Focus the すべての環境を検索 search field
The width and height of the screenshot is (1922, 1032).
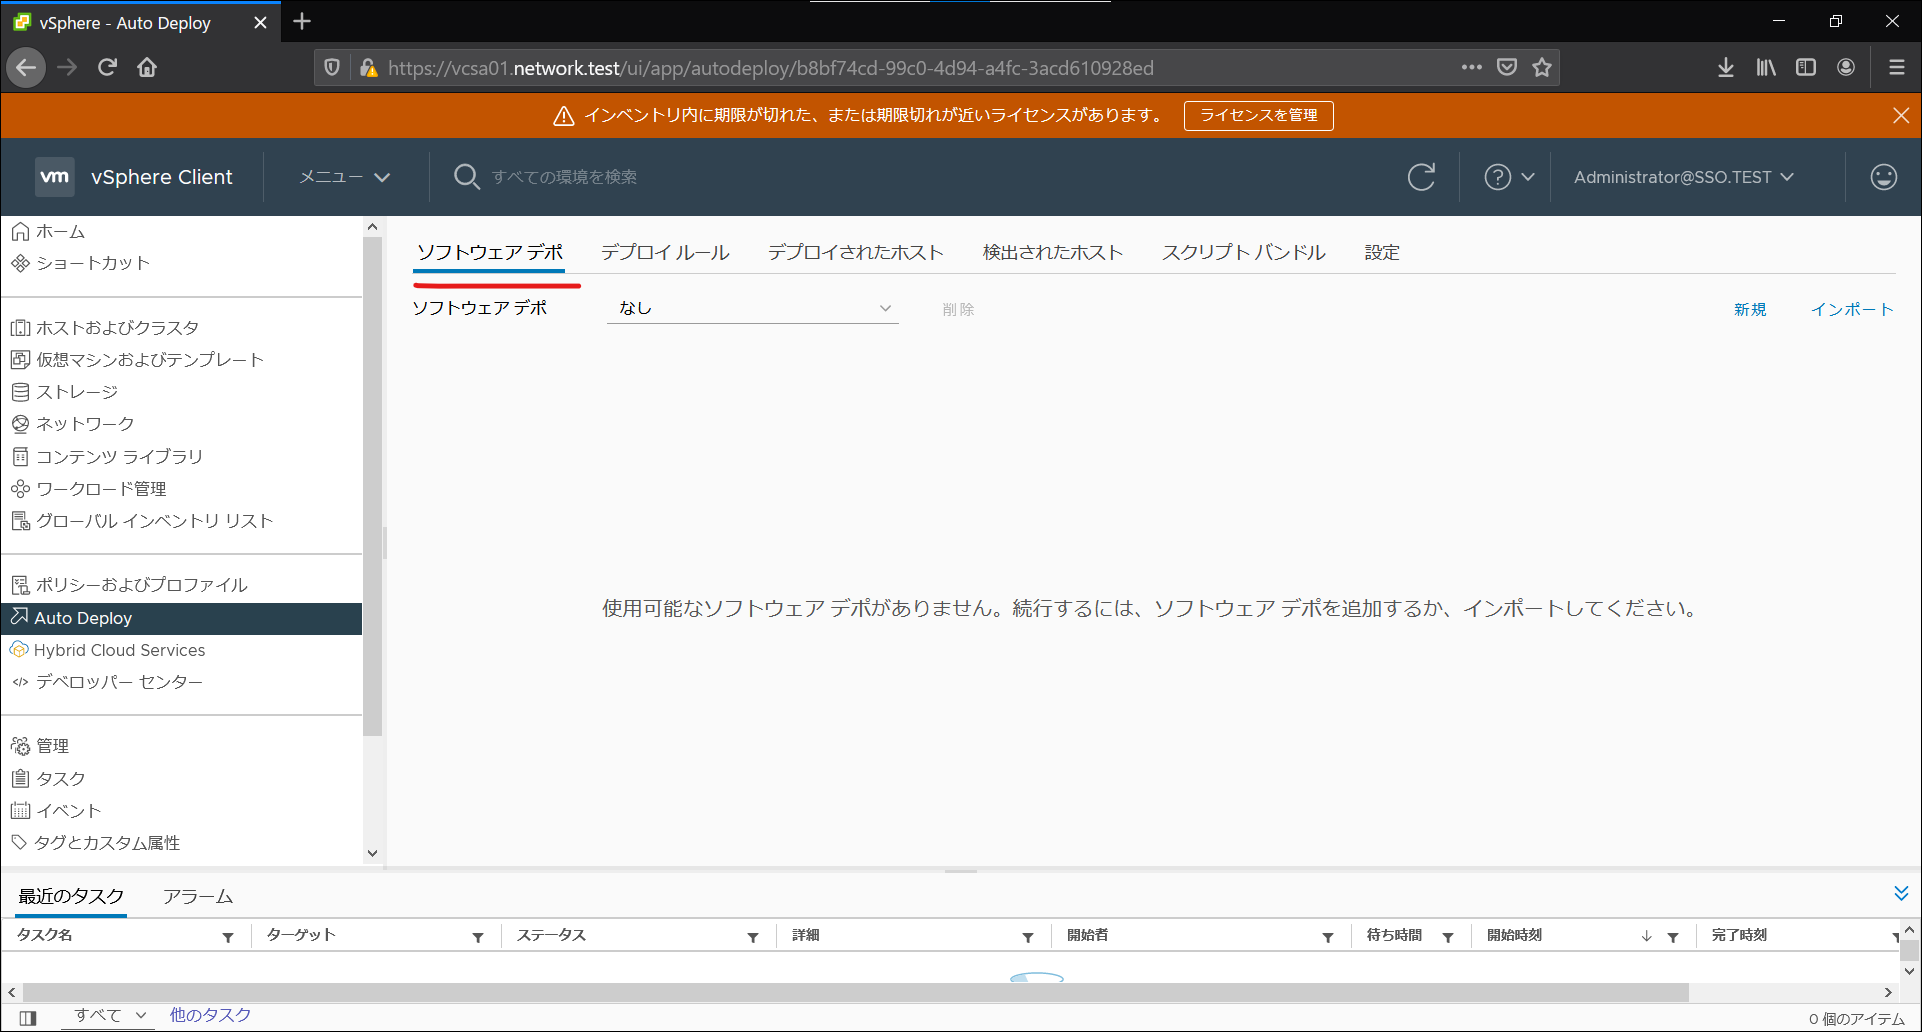(564, 177)
